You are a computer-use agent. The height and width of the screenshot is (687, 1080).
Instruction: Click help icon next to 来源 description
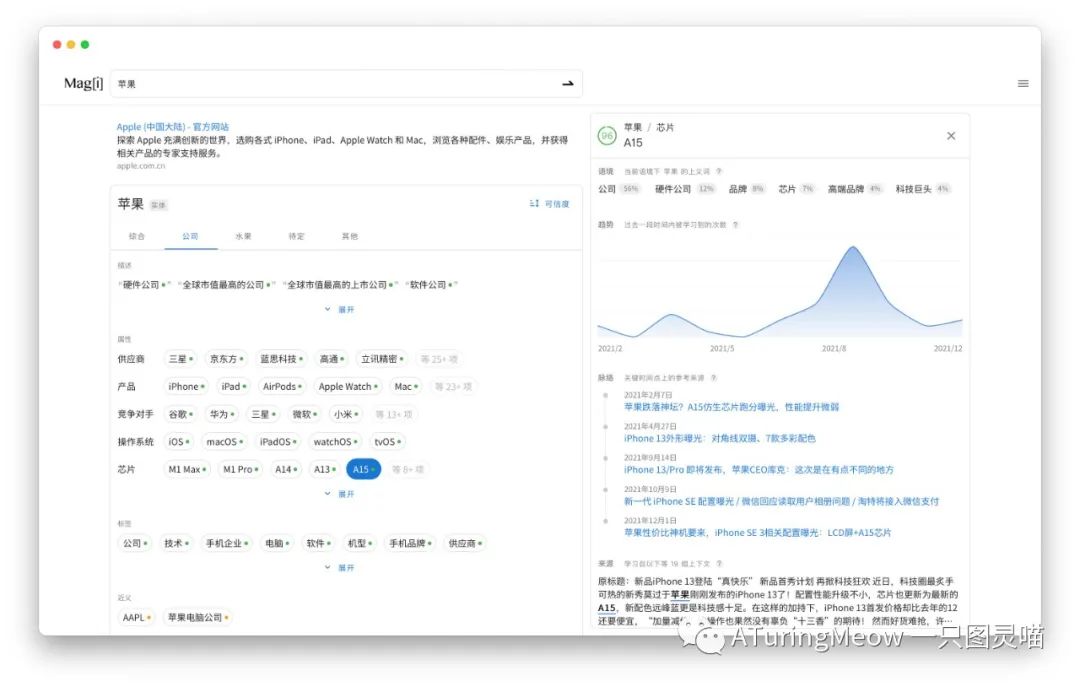point(719,563)
